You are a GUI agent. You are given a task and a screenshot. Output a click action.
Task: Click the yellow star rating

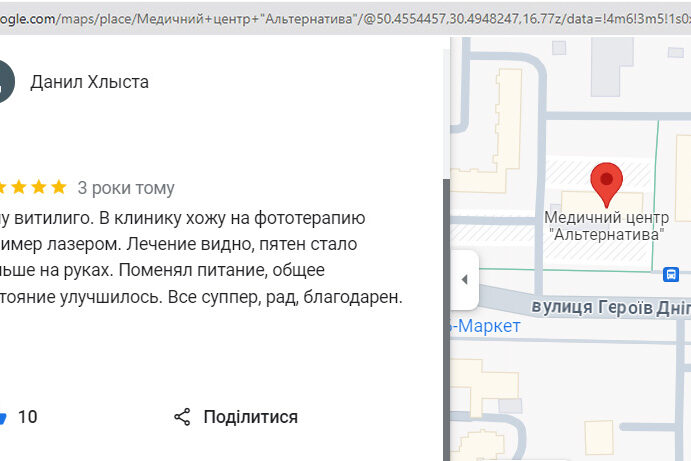(34, 187)
